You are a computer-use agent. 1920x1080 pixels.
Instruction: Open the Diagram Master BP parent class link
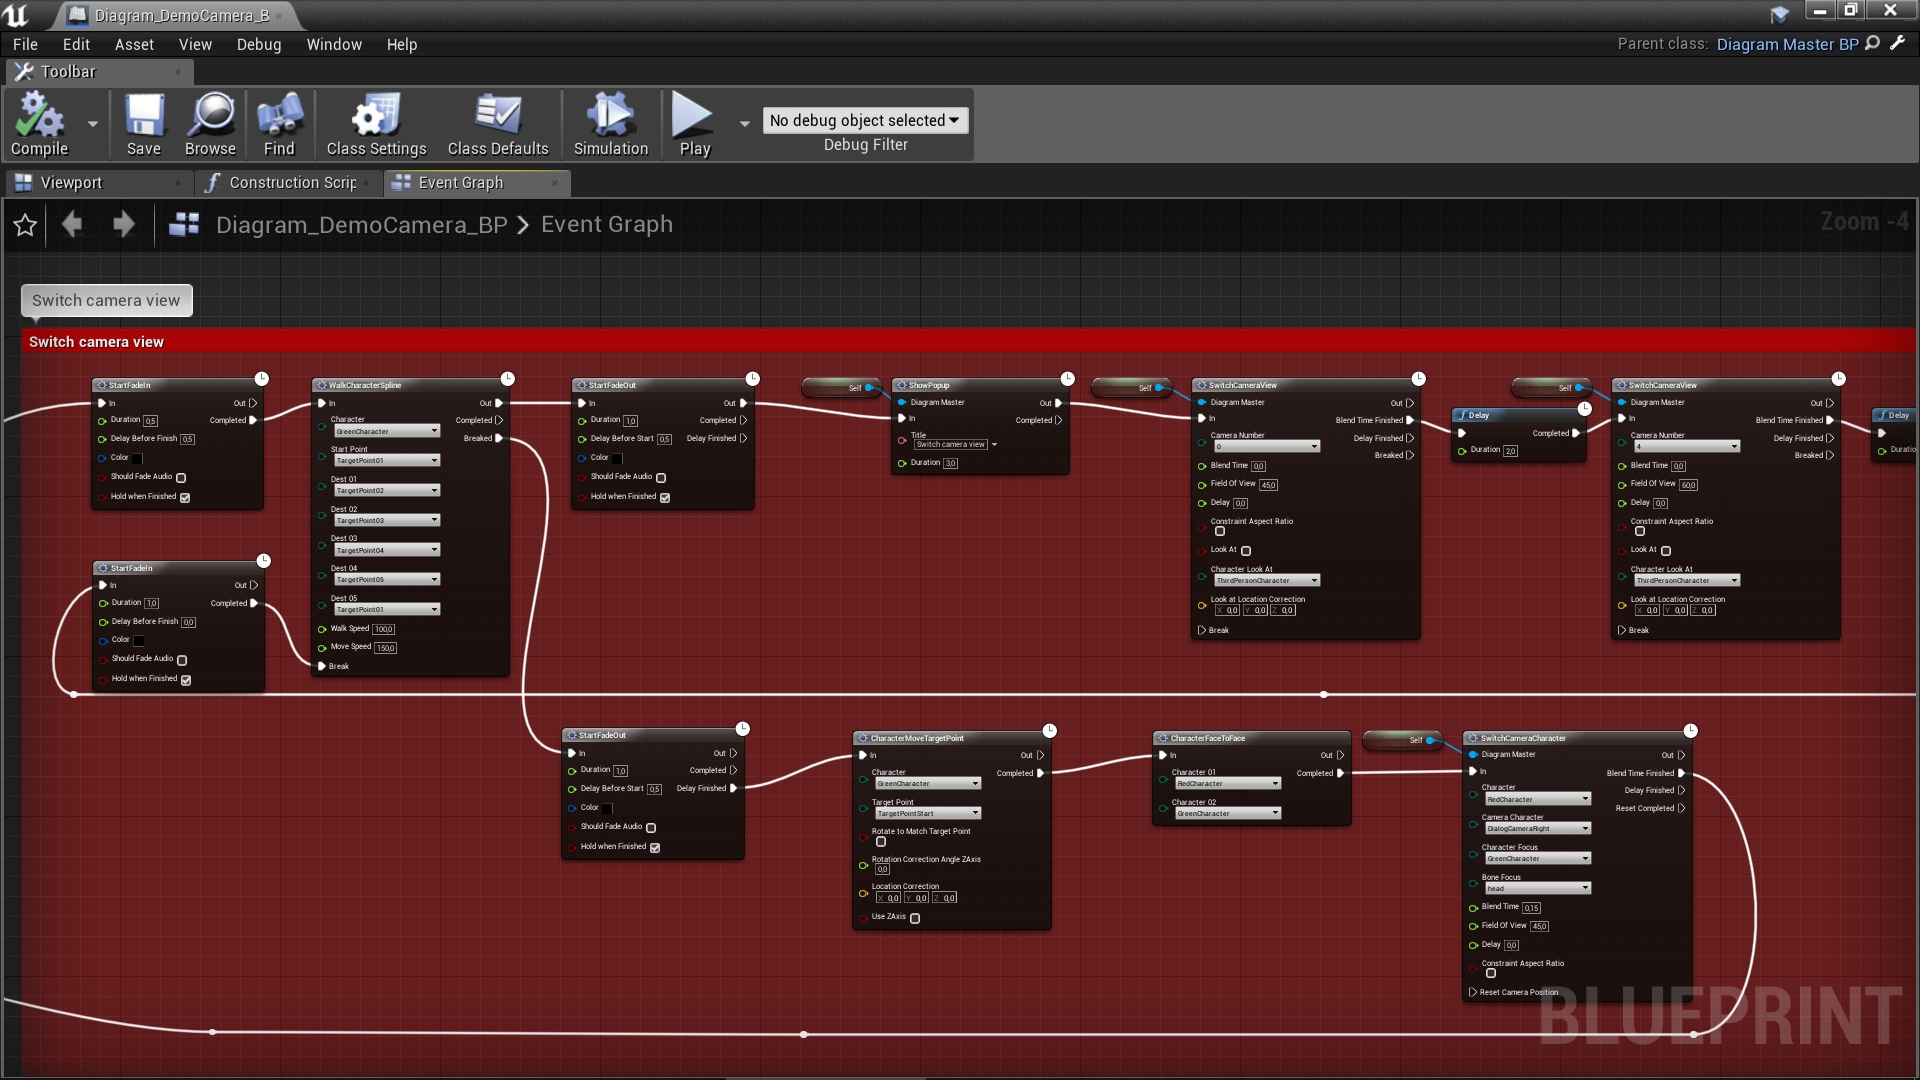1788,44
